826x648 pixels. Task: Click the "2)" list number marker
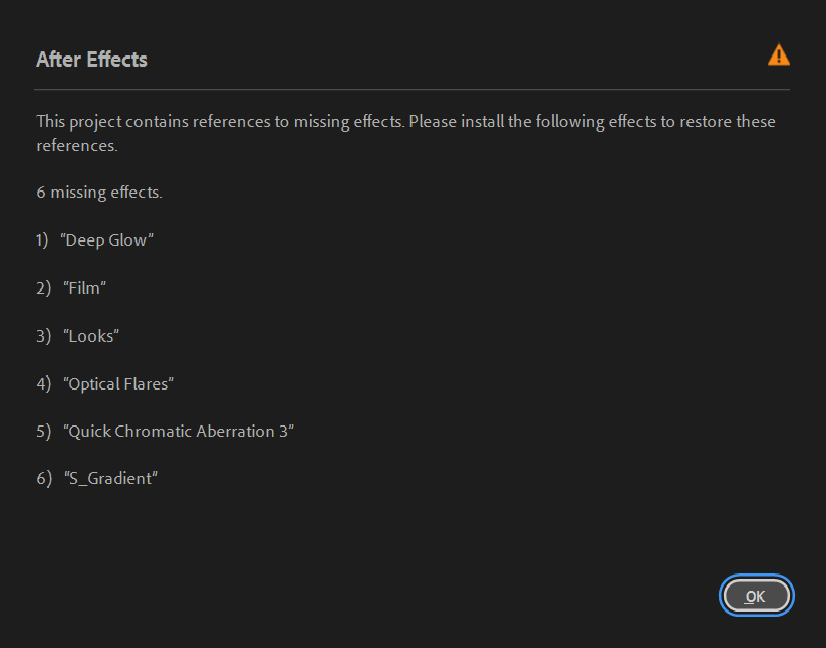[x=43, y=288]
